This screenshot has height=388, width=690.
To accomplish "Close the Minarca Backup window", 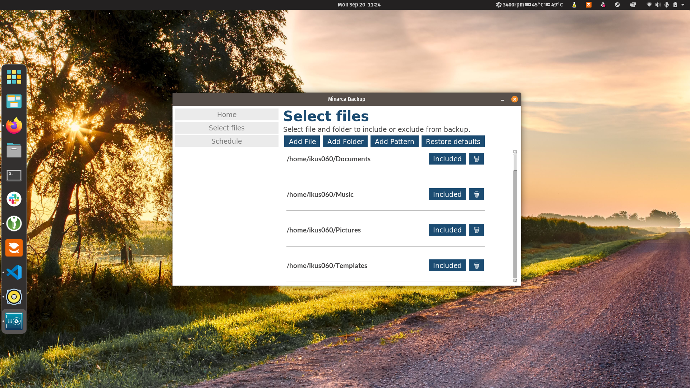I will coord(514,99).
